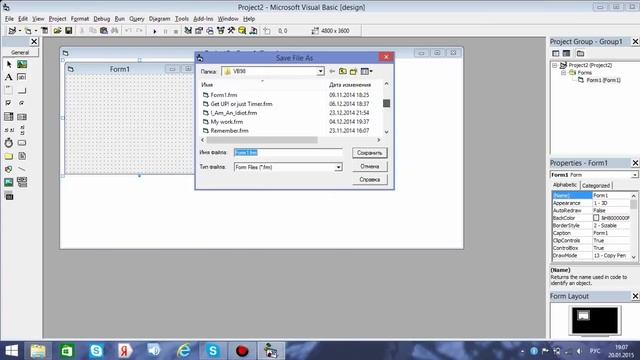Open the file type dropdown Form Files

(x=338, y=167)
